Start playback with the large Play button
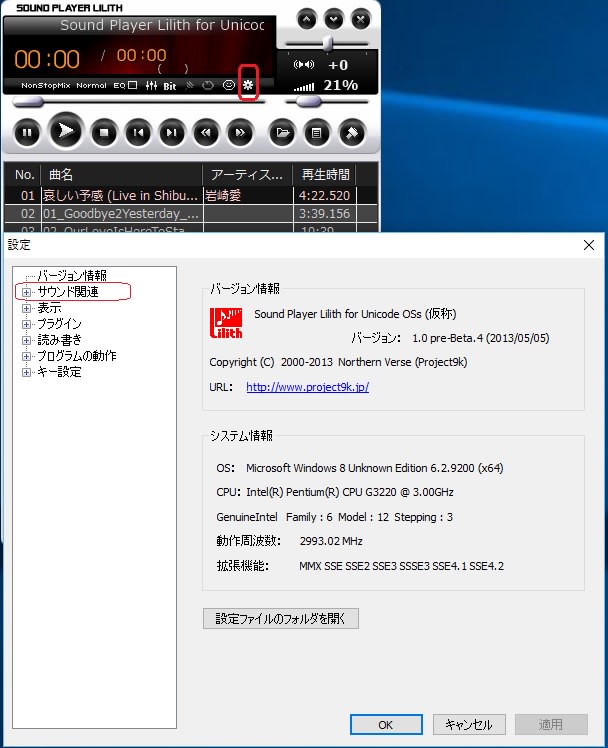608x748 pixels. tap(66, 131)
